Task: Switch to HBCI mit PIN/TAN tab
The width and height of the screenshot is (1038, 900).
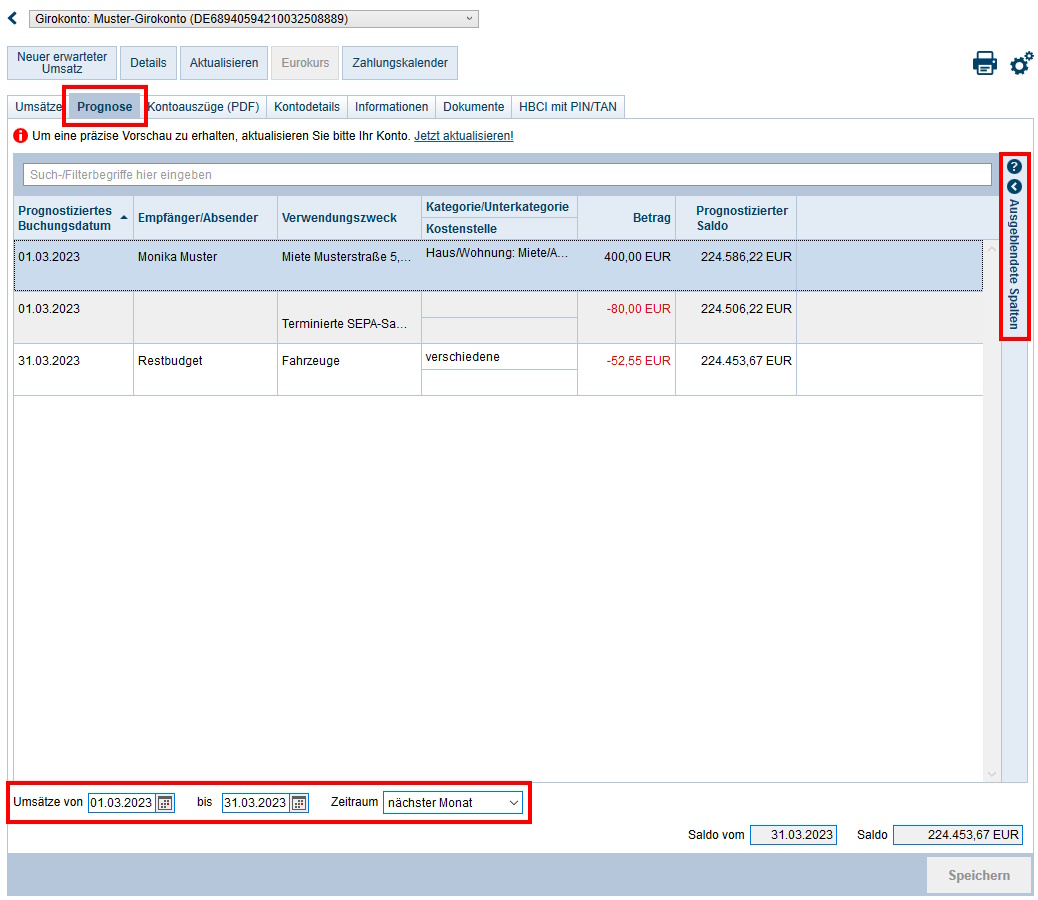Action: point(567,107)
